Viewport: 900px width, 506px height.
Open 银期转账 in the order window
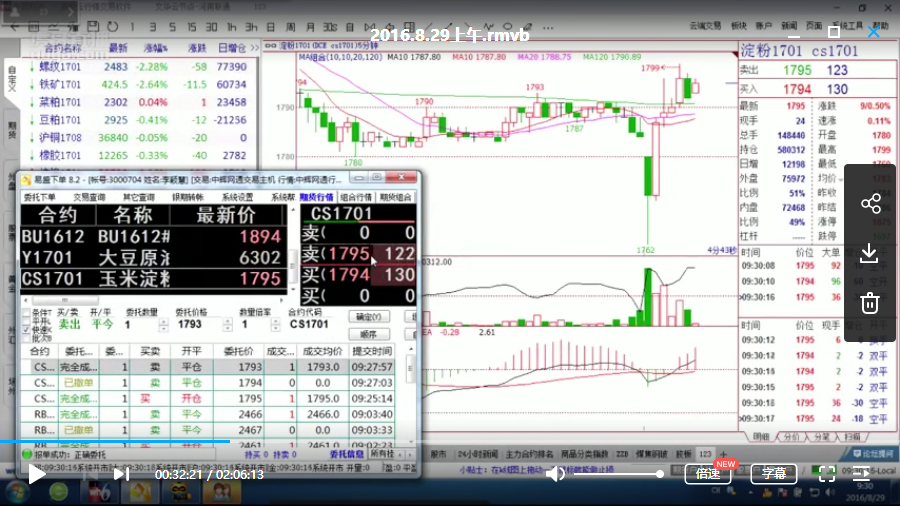(x=188, y=197)
